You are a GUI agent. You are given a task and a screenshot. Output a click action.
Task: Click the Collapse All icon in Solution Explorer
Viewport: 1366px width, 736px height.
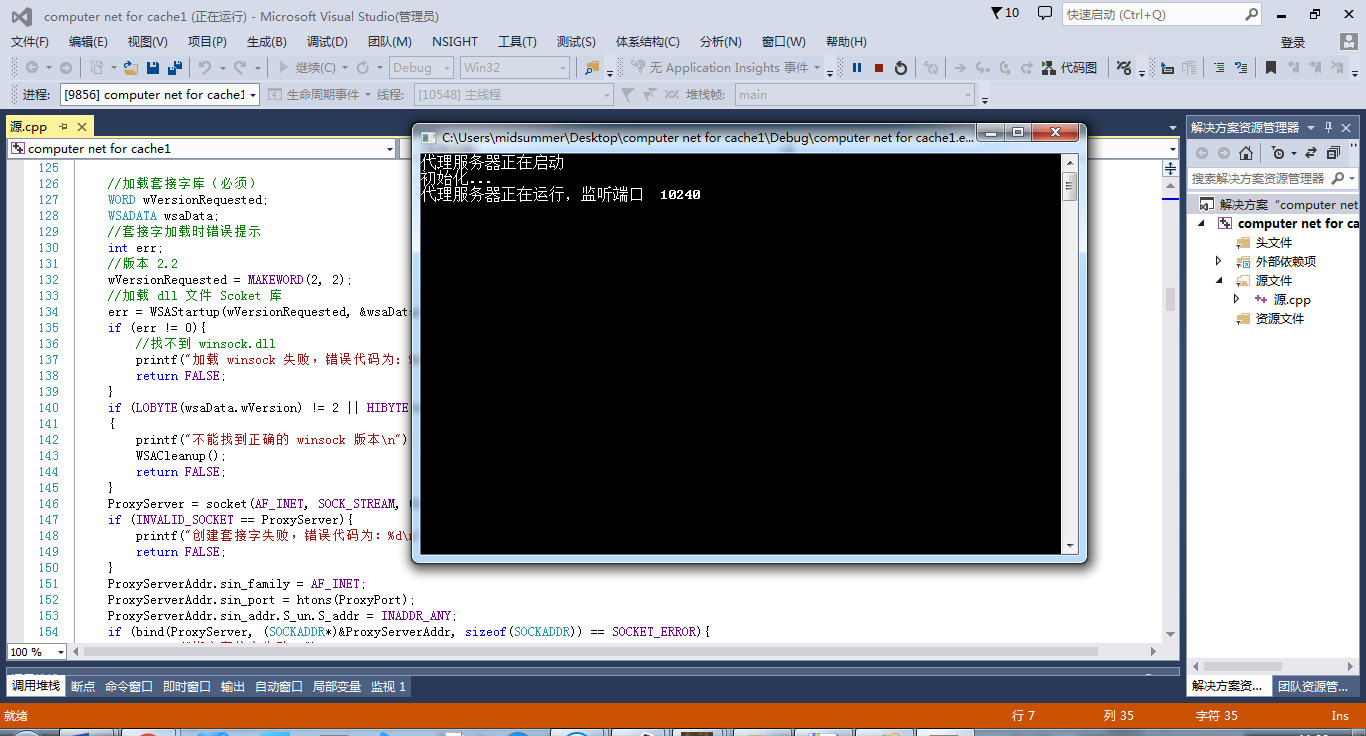point(1333,153)
